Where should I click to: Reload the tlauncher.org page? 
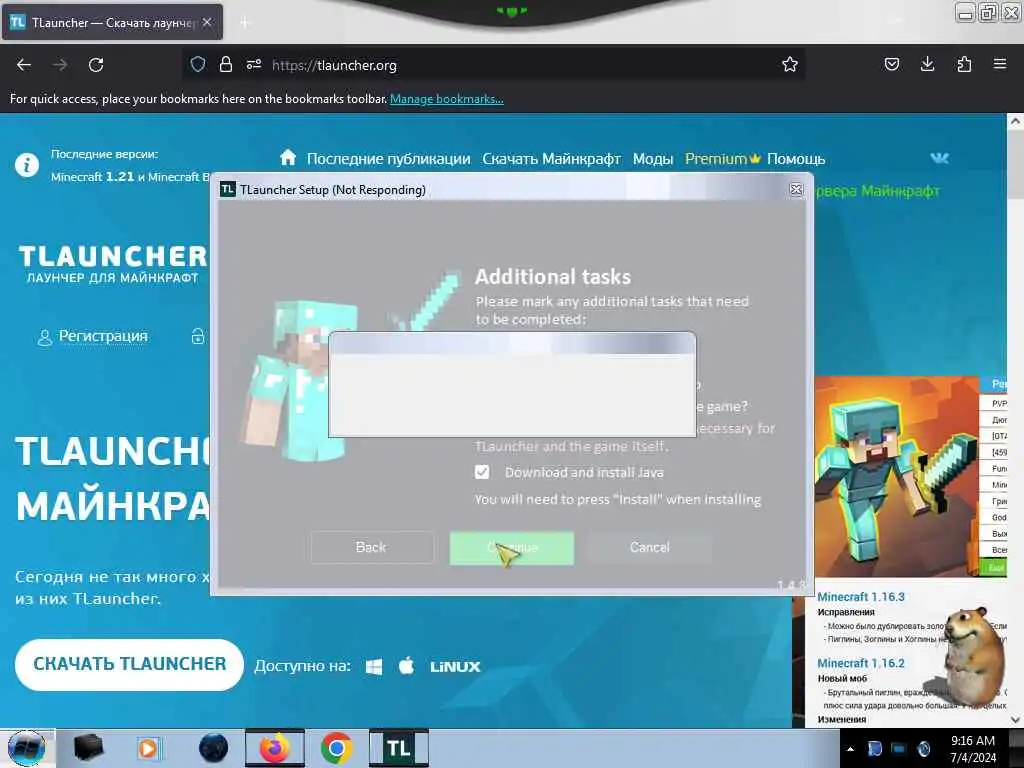coord(96,65)
